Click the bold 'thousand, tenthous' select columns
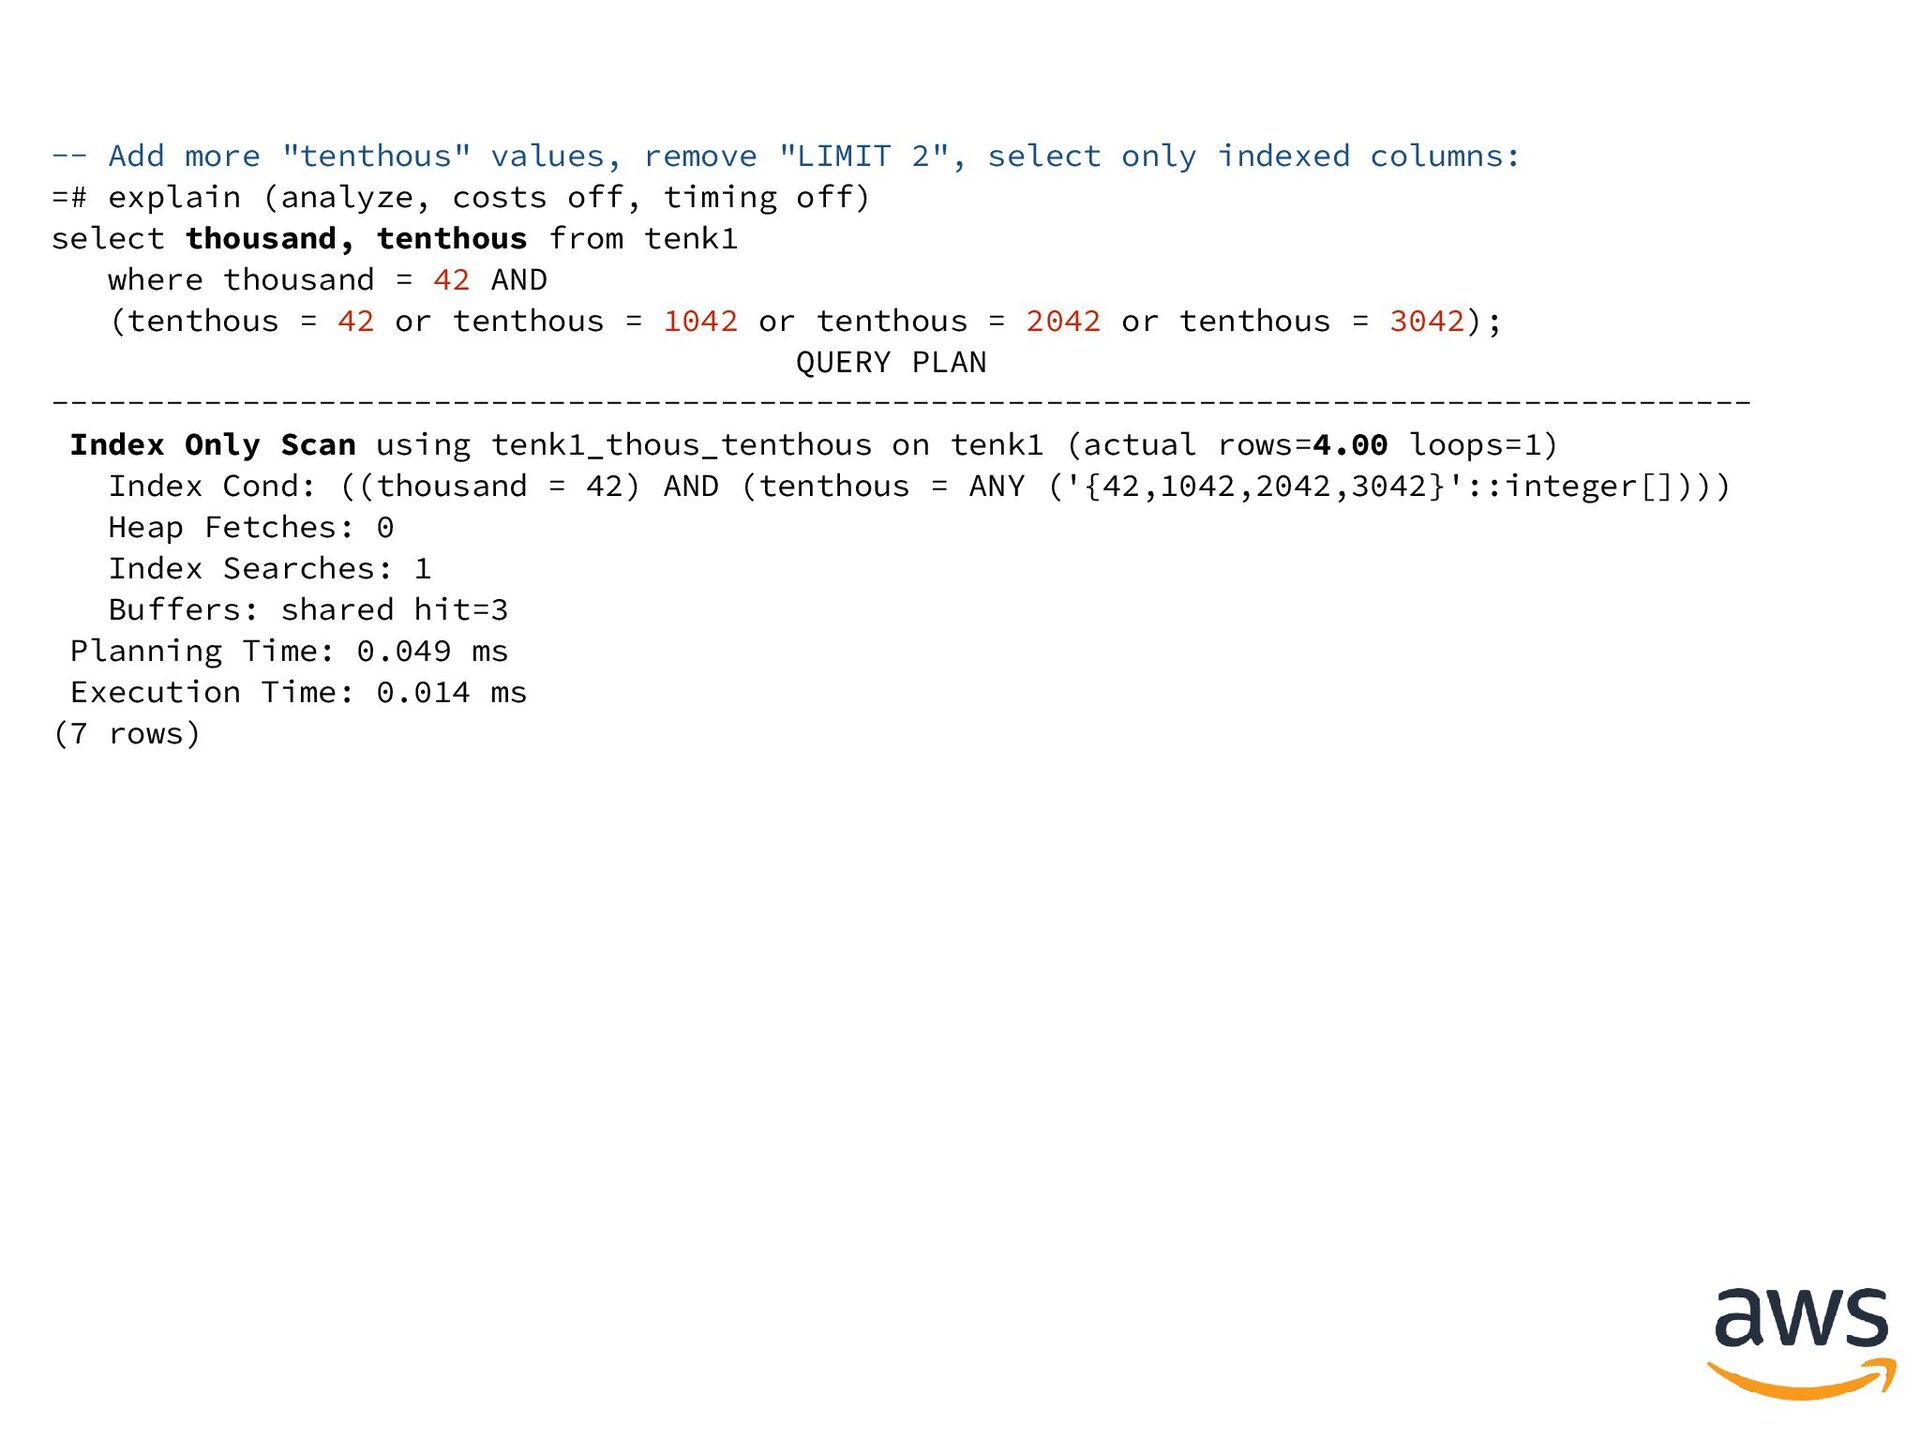This screenshot has height=1440, width=1920. click(356, 239)
